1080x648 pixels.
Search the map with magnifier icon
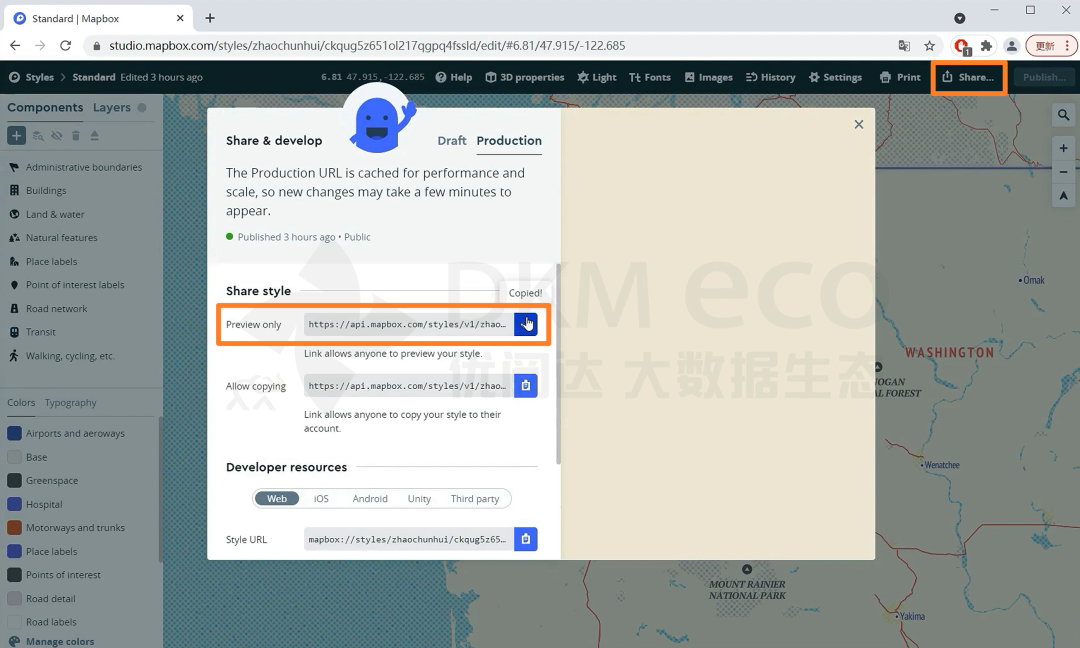click(x=1063, y=115)
